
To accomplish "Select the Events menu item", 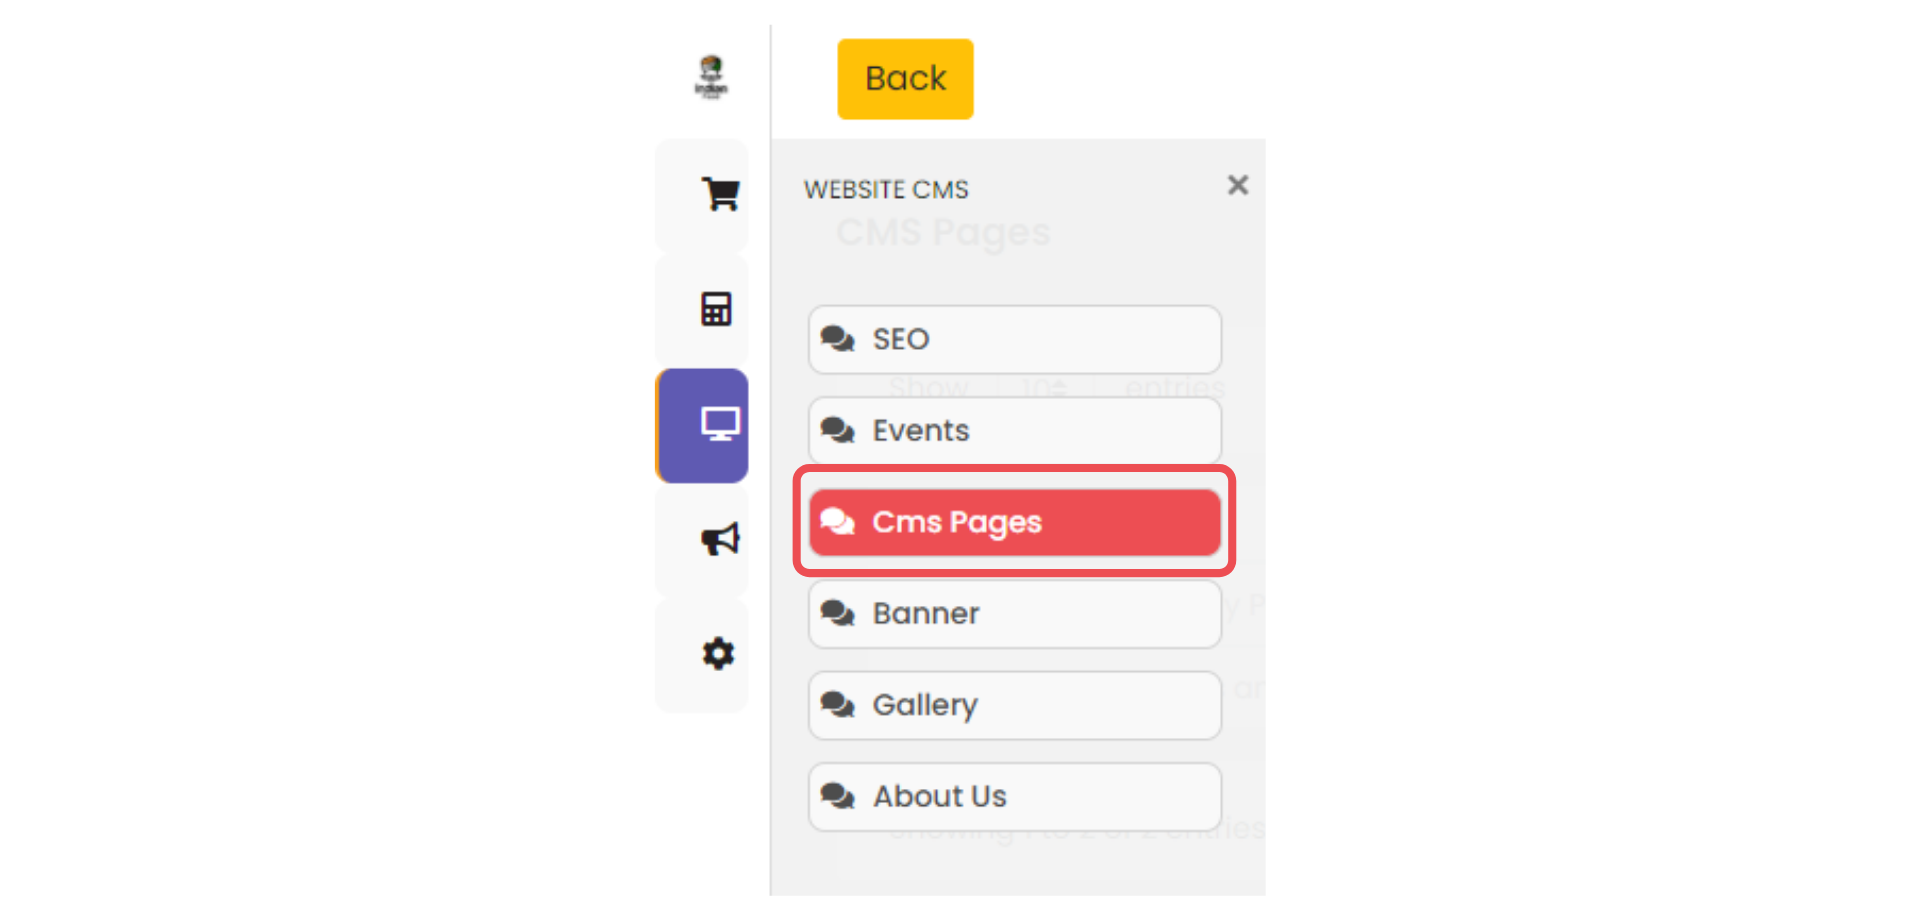I will coord(1014,431).
